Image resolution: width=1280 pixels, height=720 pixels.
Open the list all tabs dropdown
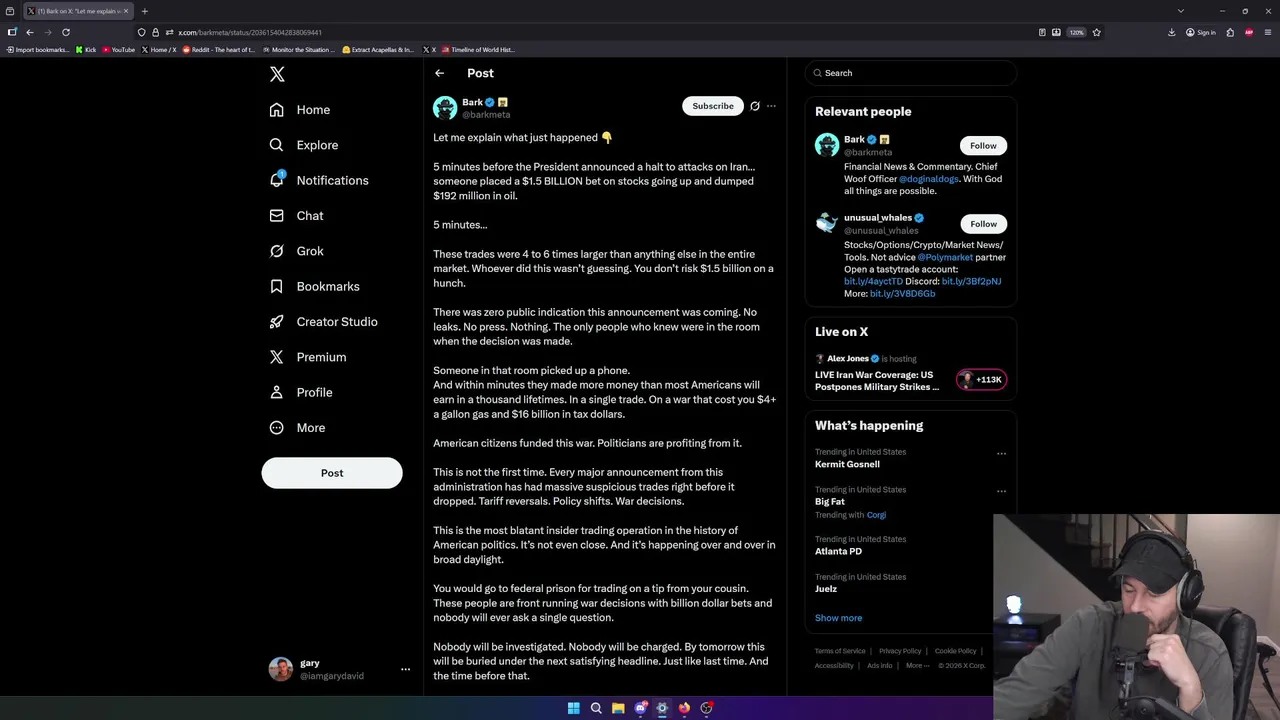1181,11
